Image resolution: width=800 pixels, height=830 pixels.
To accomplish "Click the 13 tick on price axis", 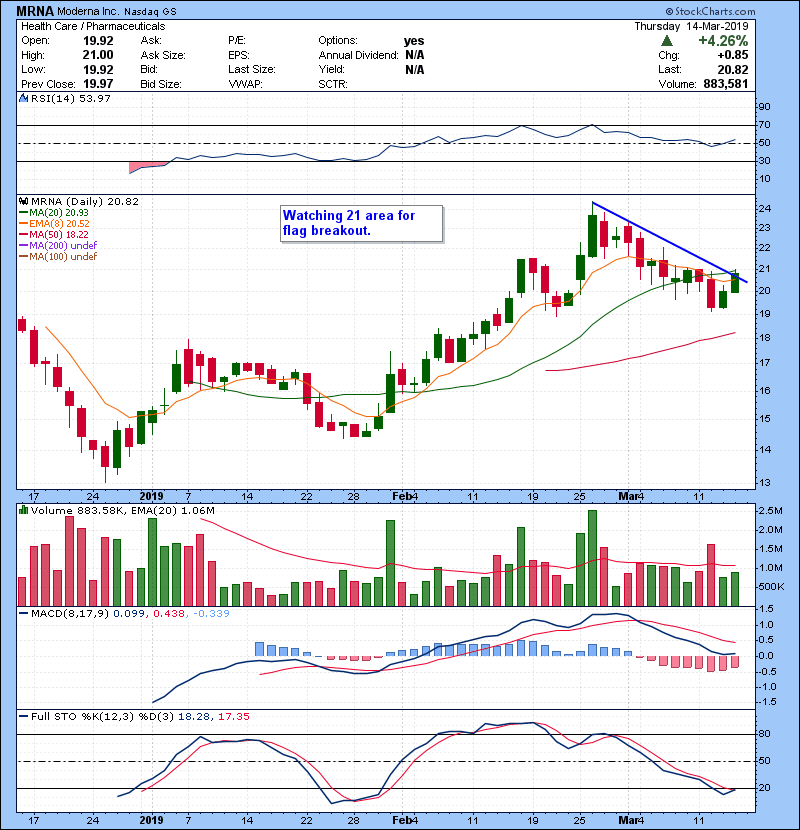I will [x=765, y=483].
